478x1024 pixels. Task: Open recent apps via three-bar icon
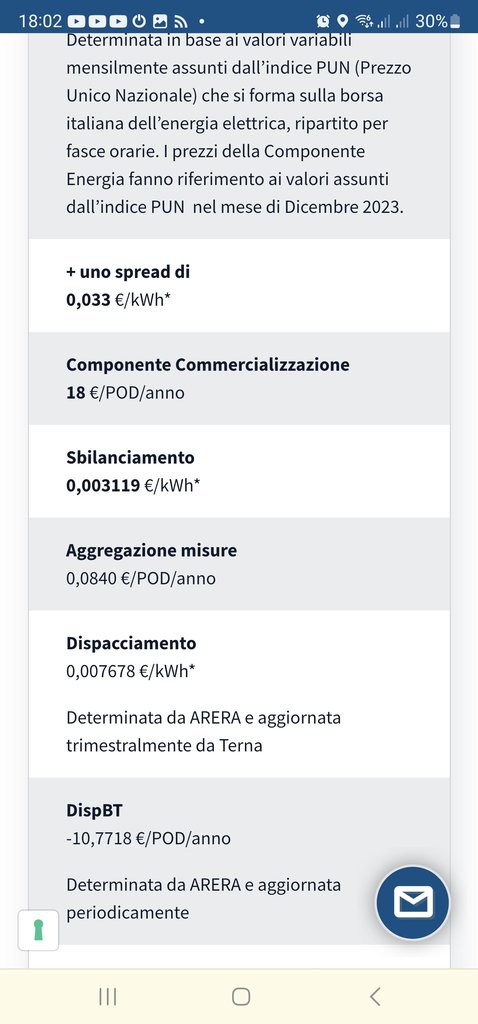click(107, 996)
